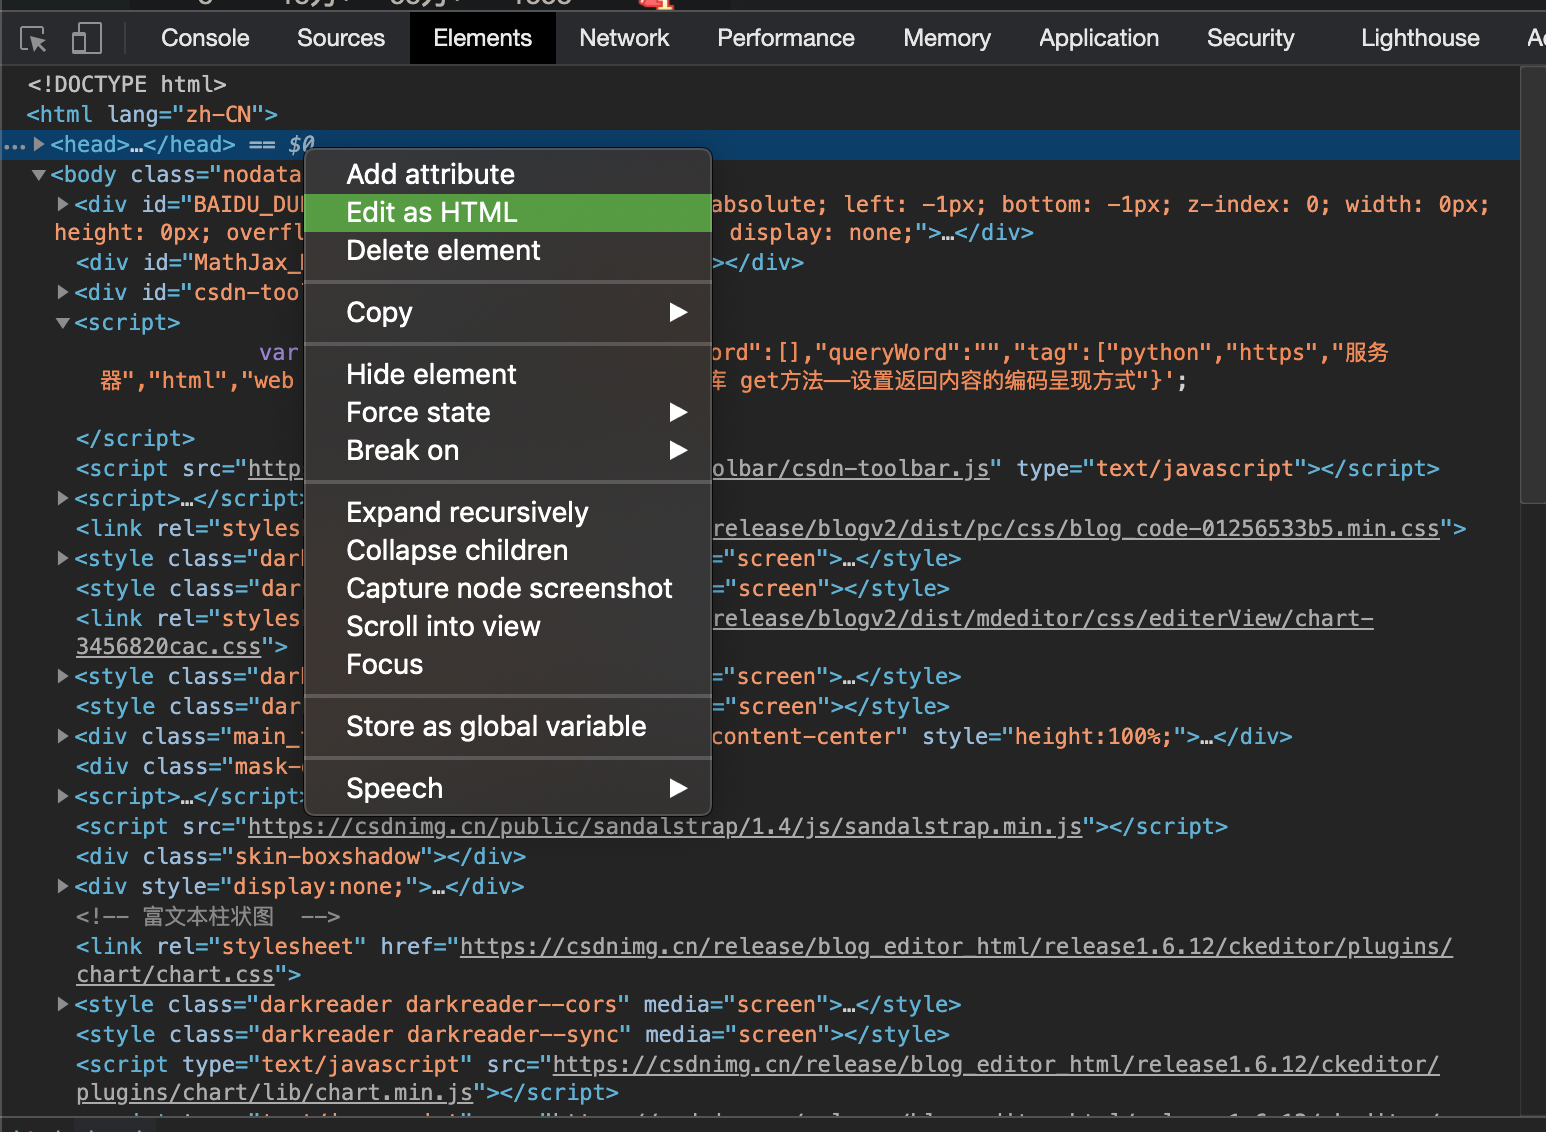1546x1132 pixels.
Task: Expand the div with display:none style
Action: click(x=63, y=886)
